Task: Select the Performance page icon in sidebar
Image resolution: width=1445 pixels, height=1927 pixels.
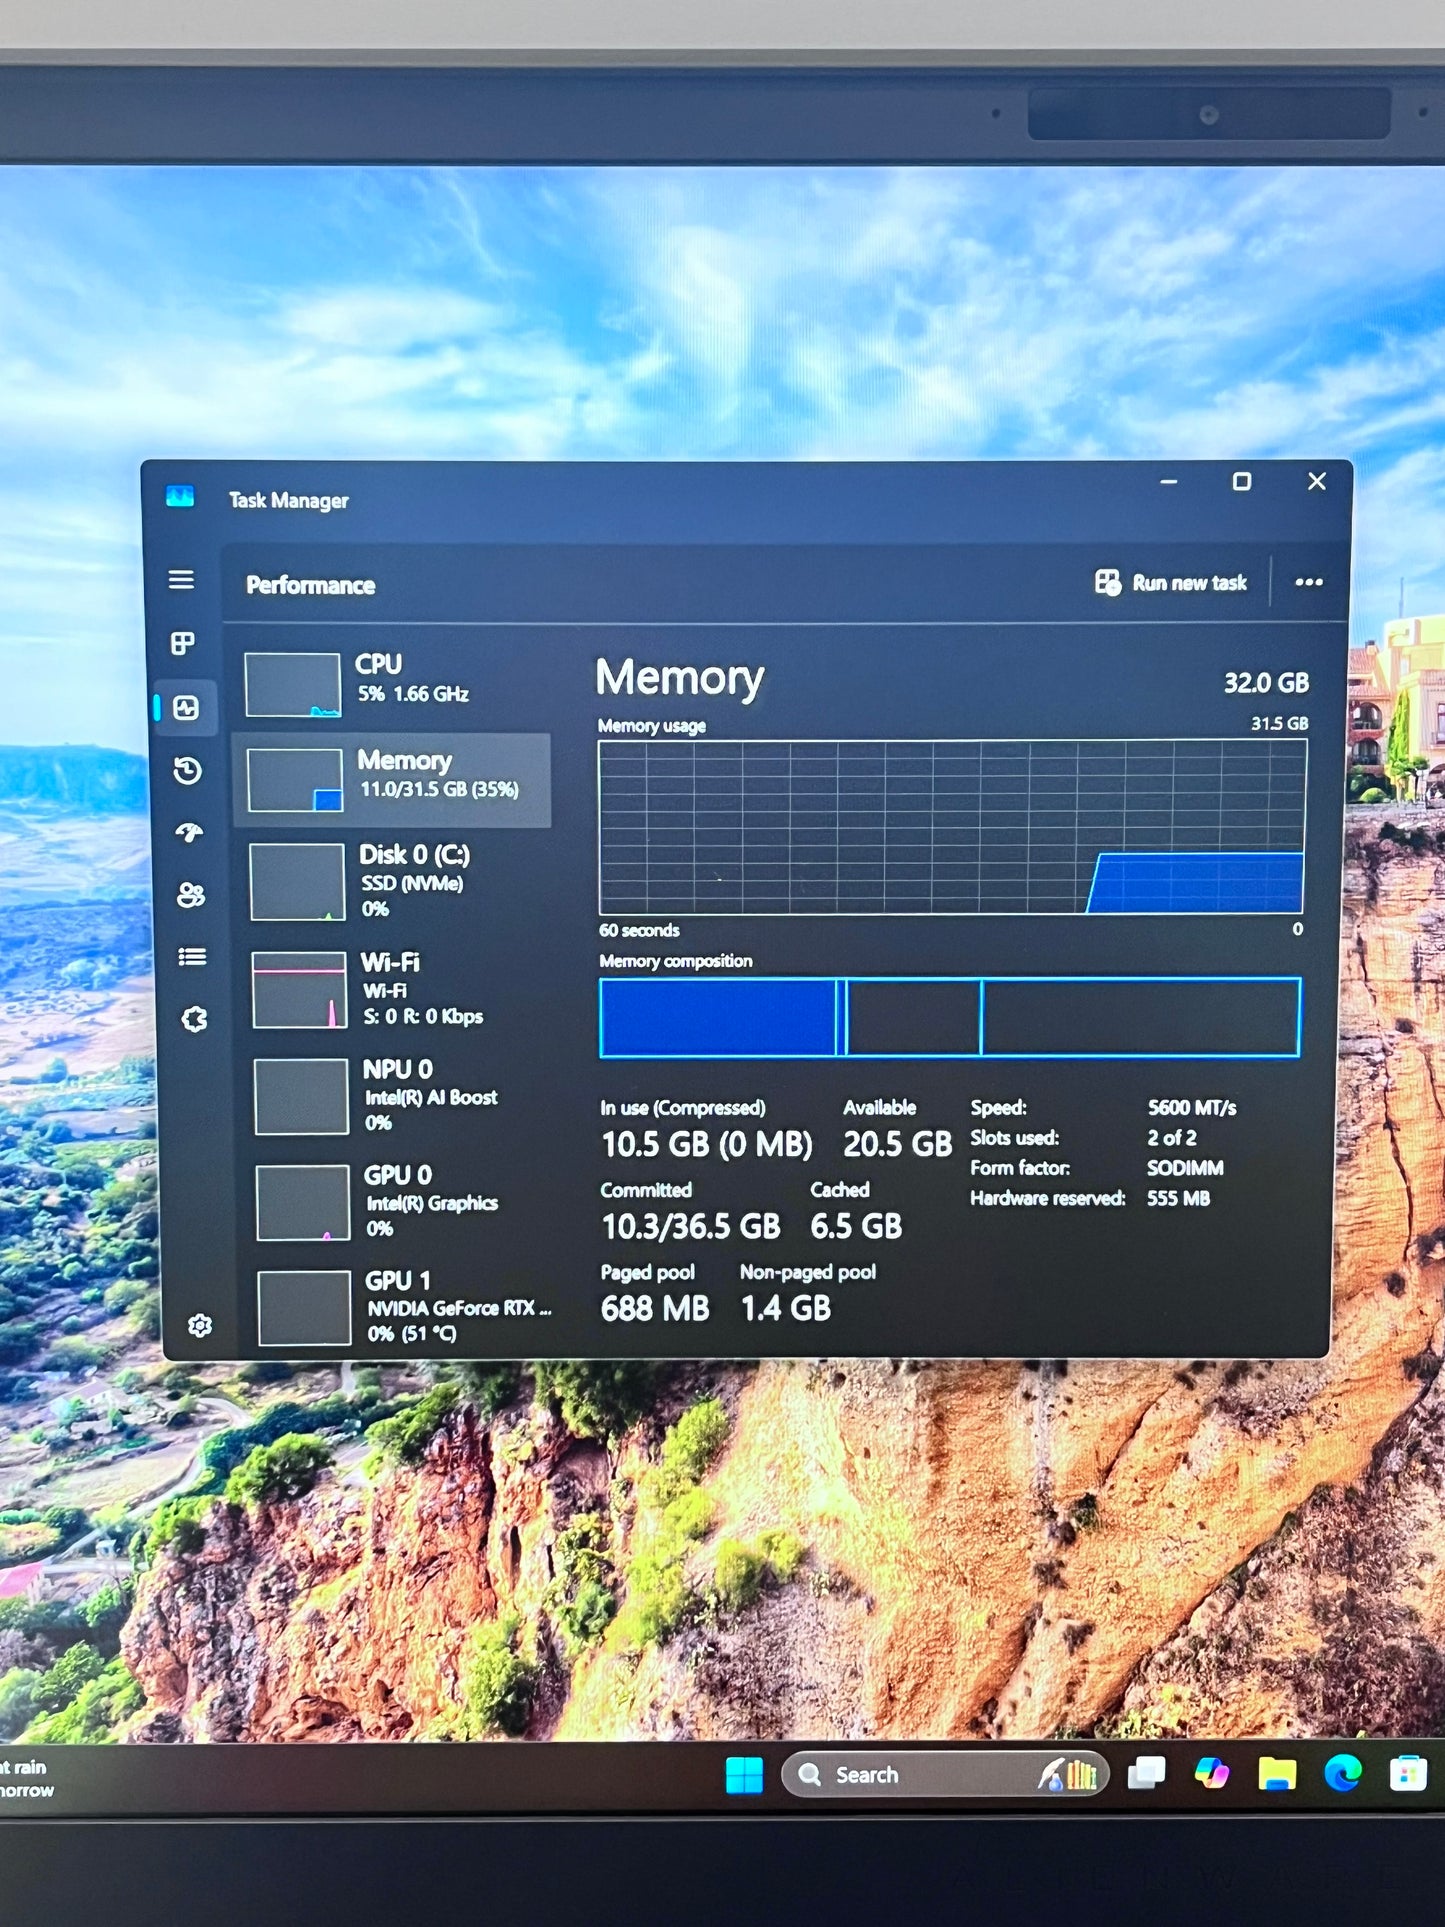Action: (x=186, y=708)
